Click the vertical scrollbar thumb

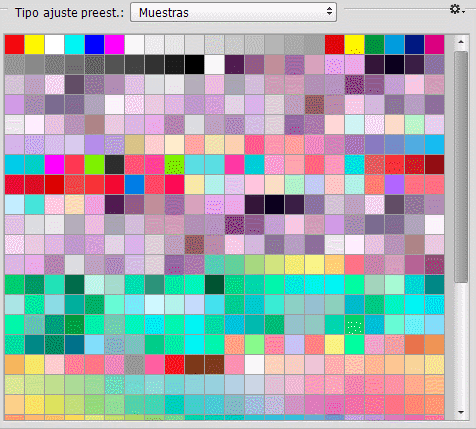461,167
